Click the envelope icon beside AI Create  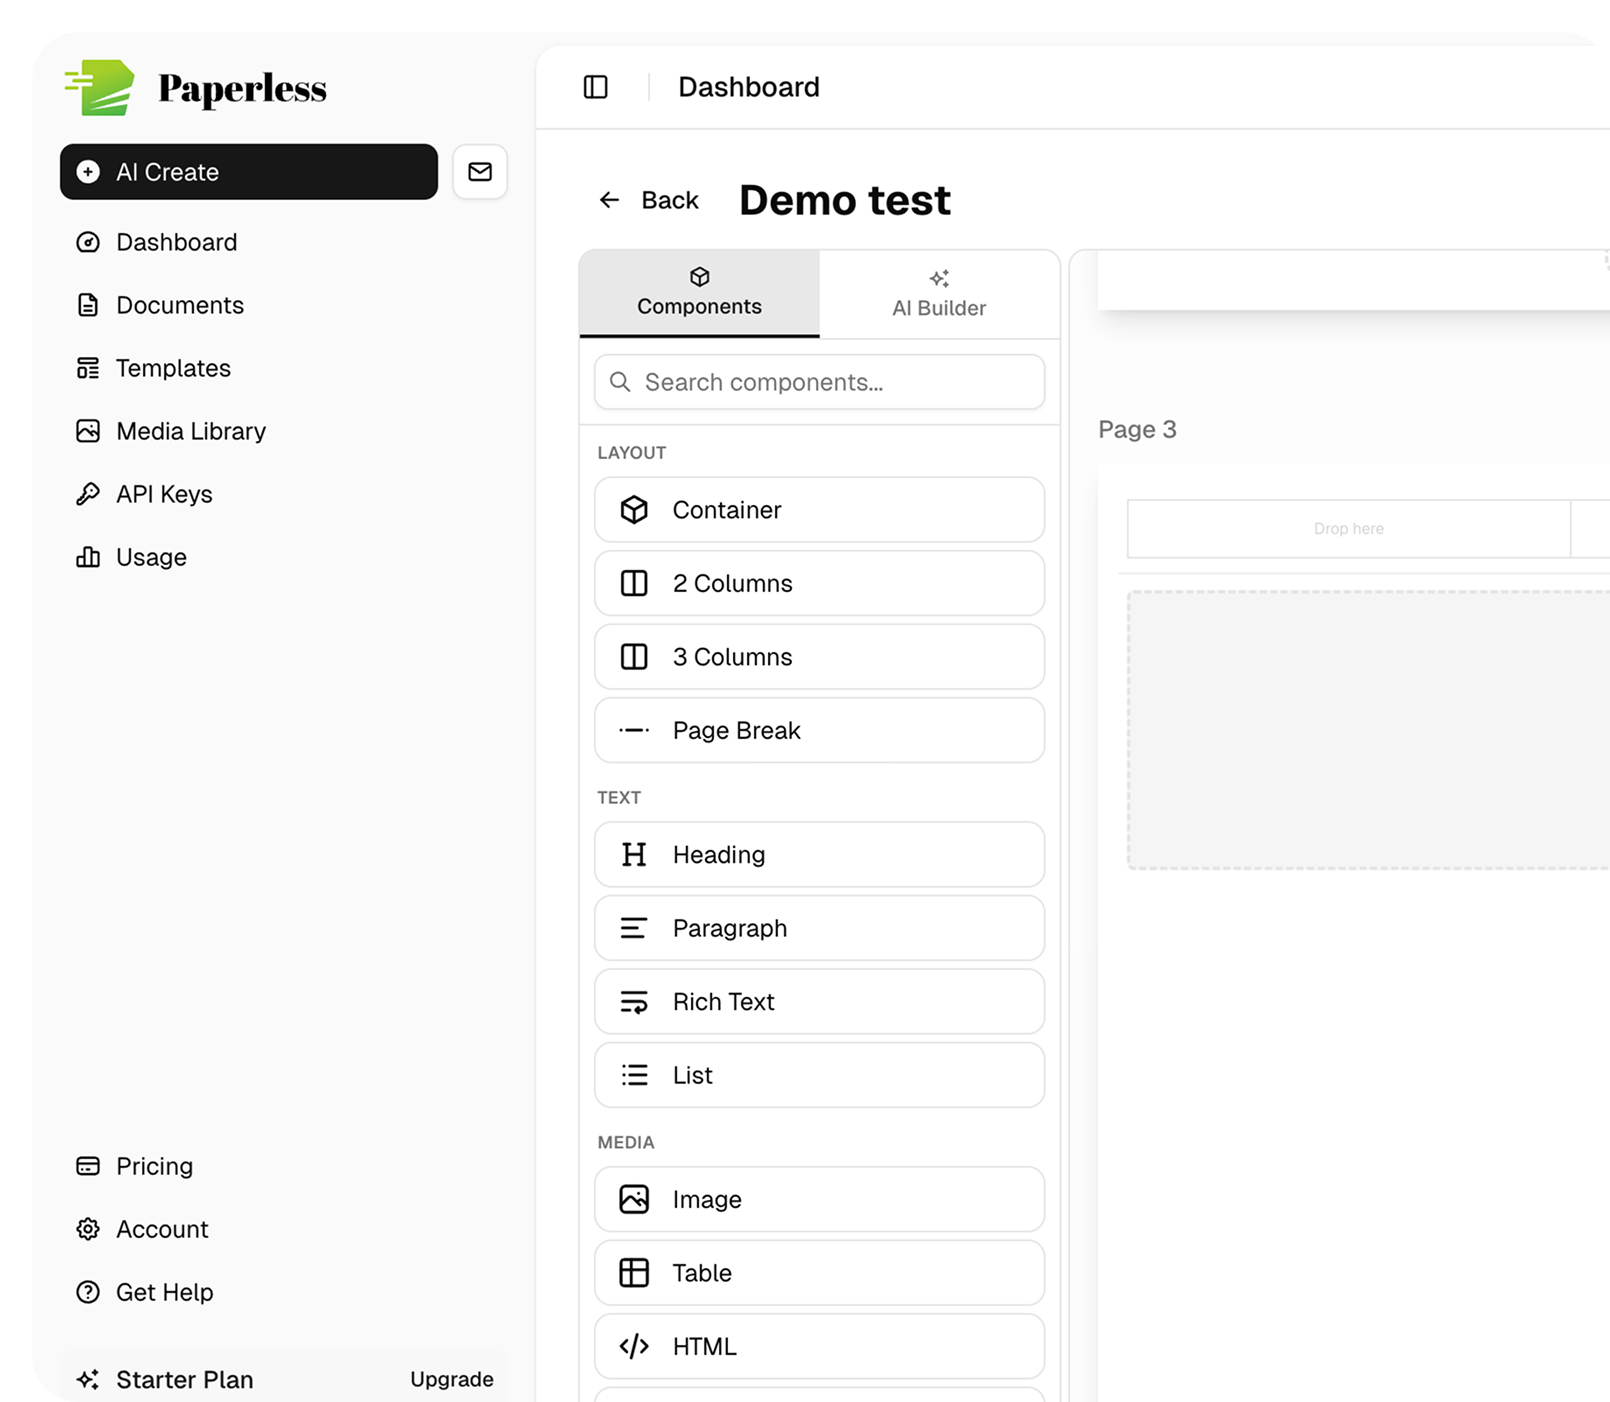click(x=480, y=172)
